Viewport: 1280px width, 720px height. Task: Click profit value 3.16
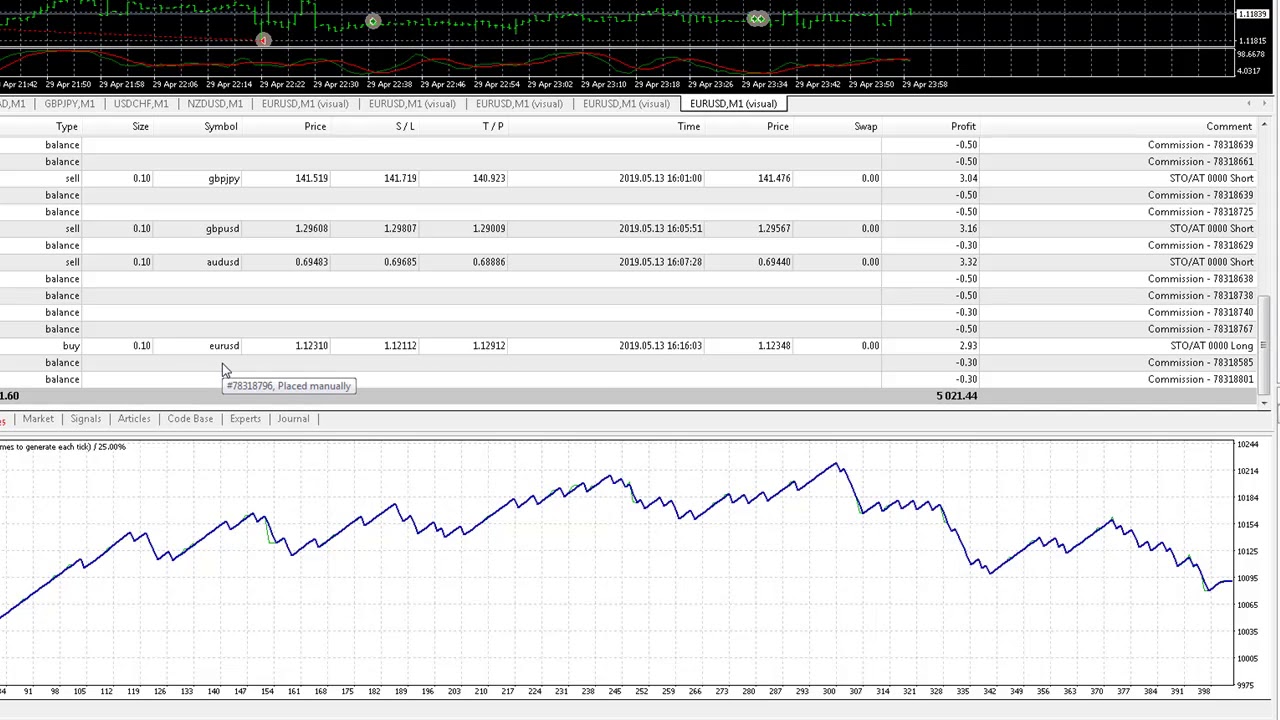968,229
